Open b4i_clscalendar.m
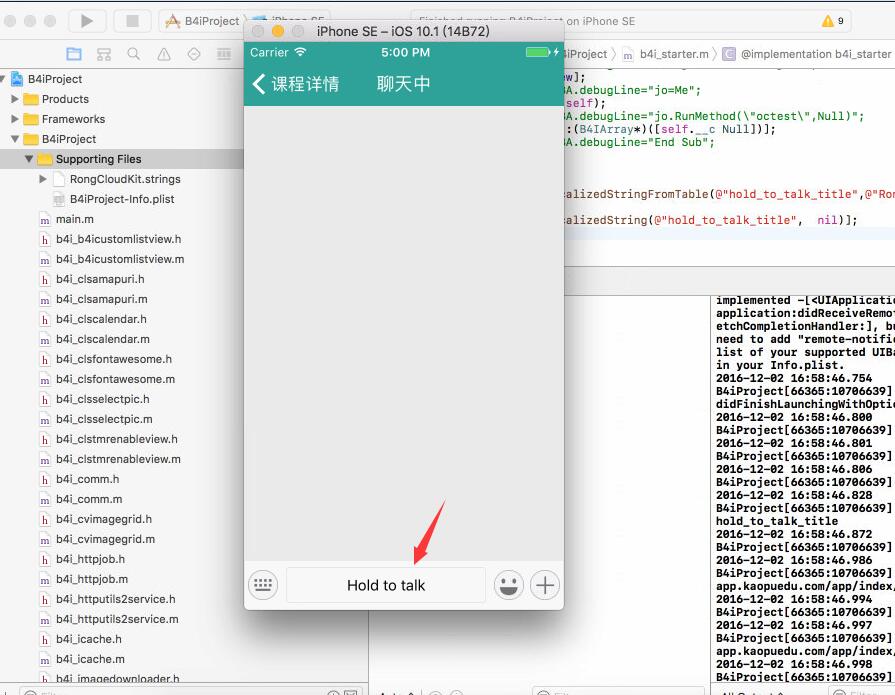This screenshot has height=695, width=895. pyautogui.click(x=103, y=339)
